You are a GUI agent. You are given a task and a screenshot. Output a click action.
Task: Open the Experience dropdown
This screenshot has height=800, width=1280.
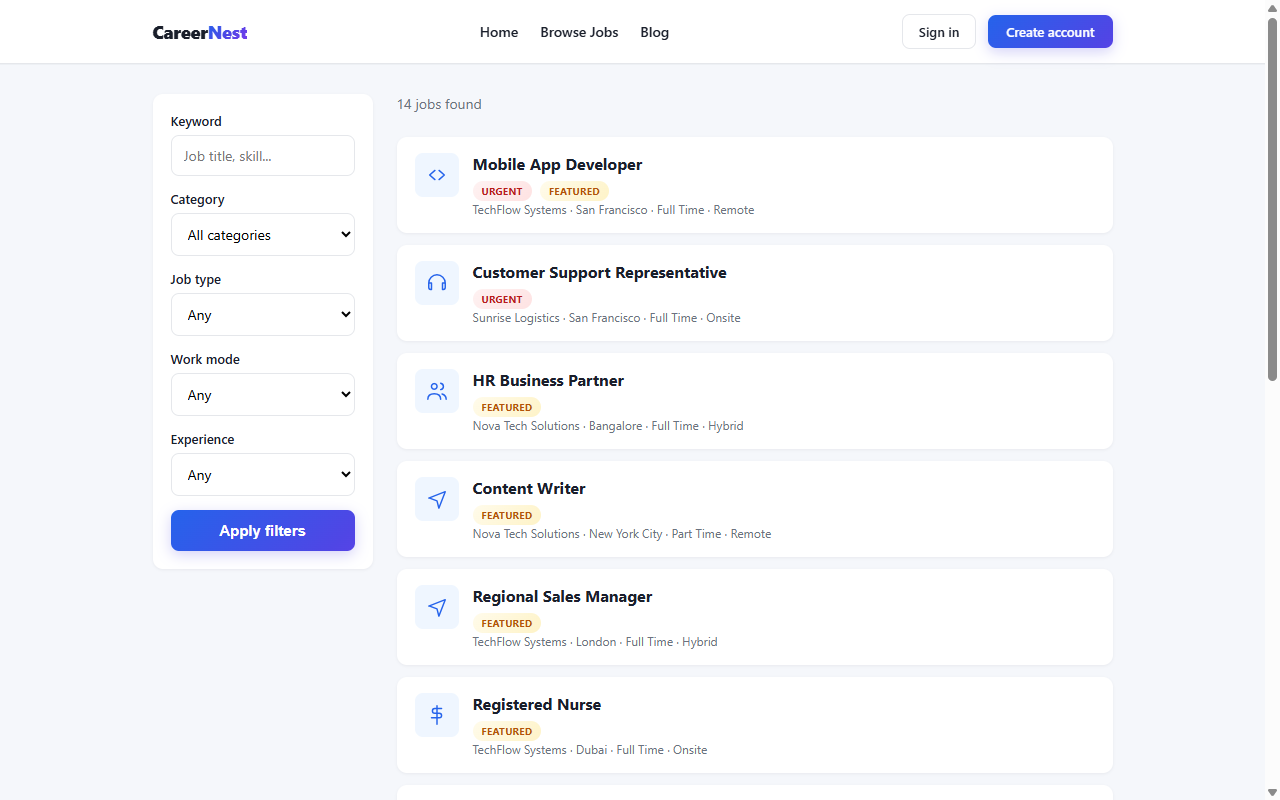pos(263,475)
